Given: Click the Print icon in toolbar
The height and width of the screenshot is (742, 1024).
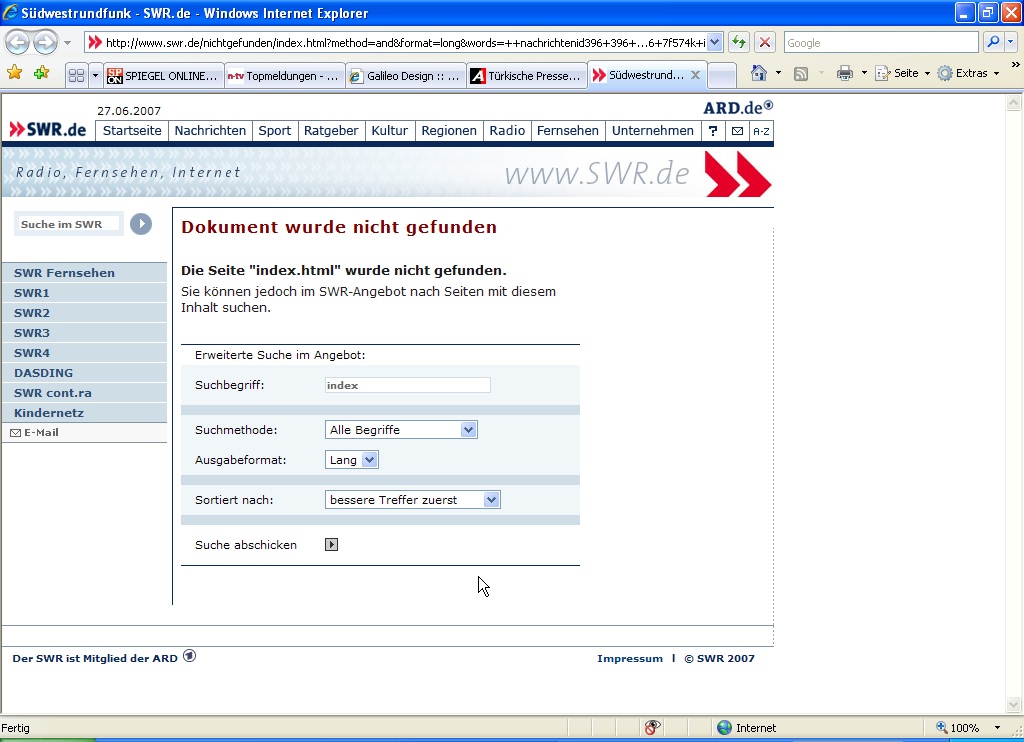Looking at the screenshot, I should click(x=844, y=73).
